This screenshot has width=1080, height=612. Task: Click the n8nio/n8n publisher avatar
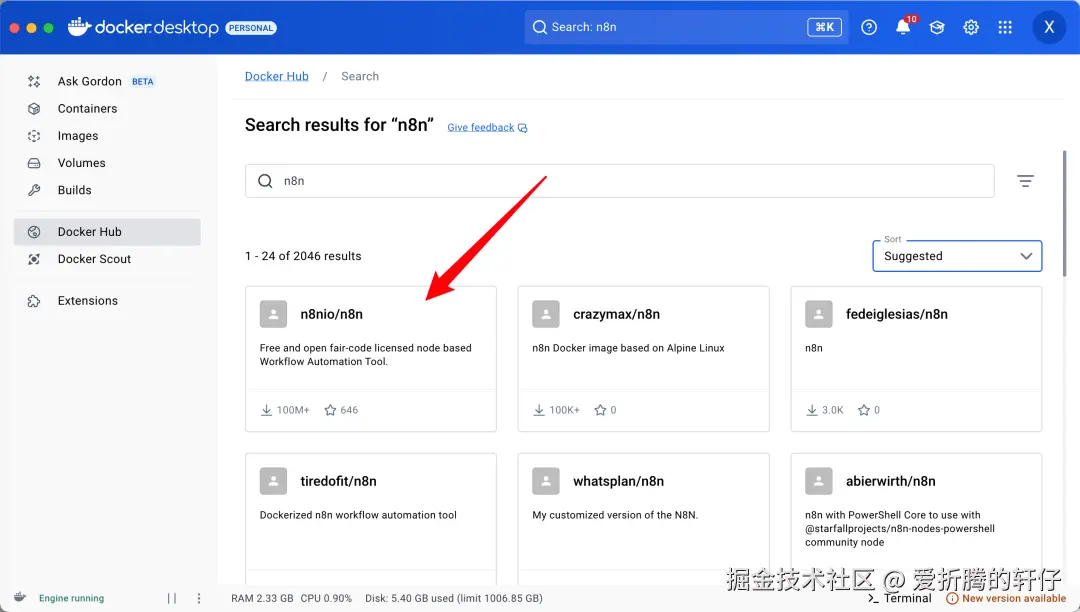273,314
